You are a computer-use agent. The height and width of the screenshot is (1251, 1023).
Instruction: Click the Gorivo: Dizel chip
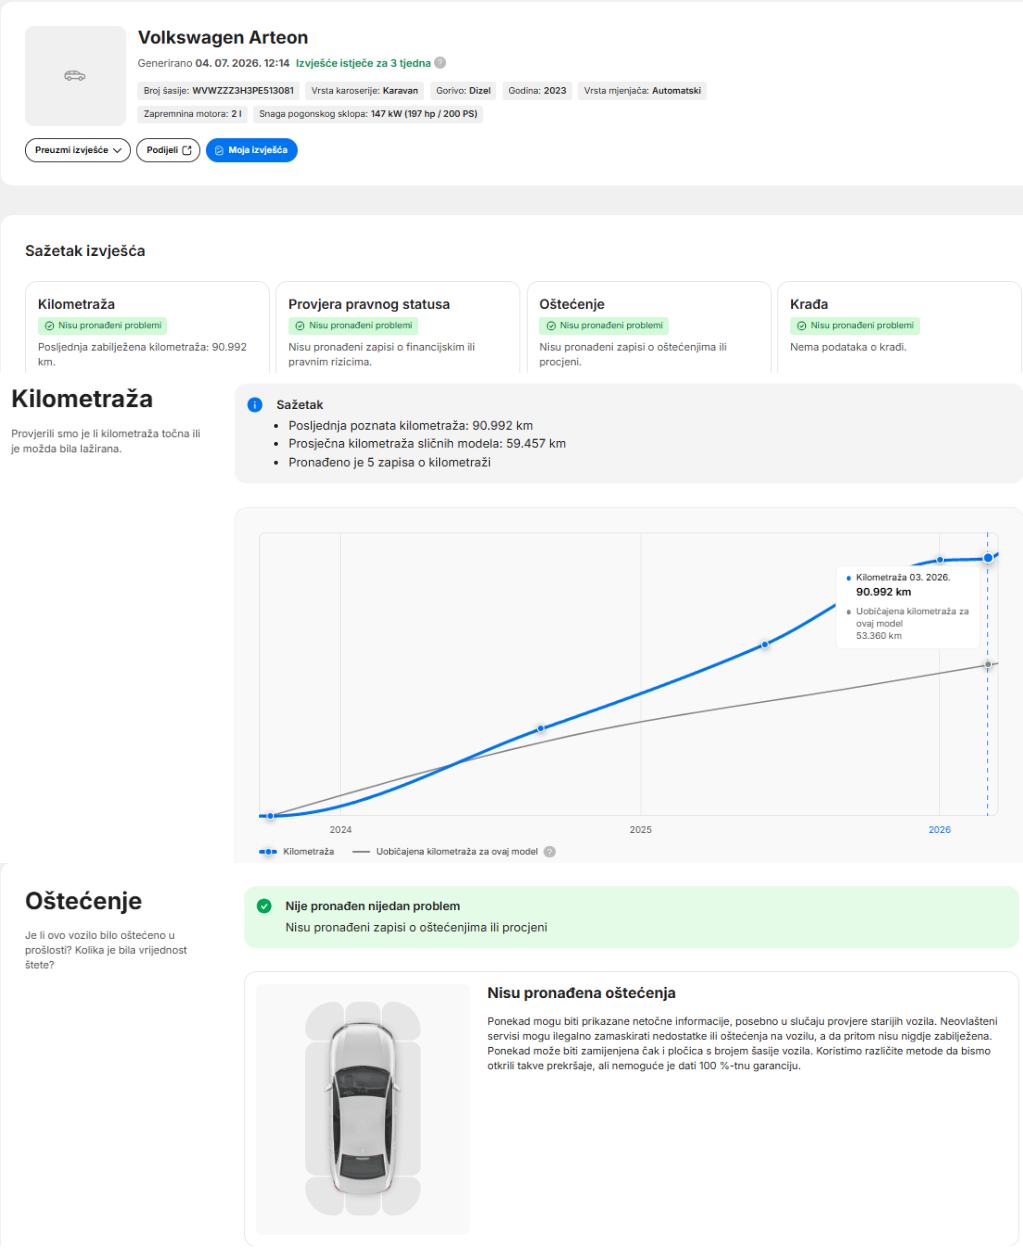click(463, 90)
